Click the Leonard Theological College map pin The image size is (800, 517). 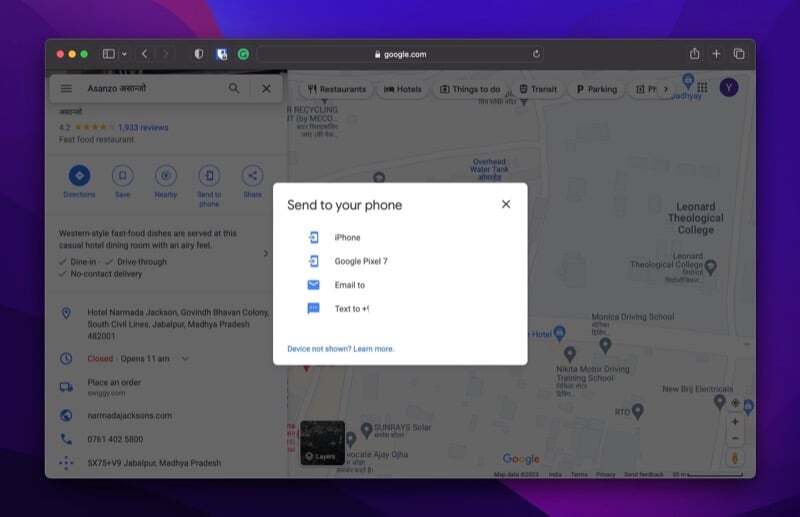[711, 267]
